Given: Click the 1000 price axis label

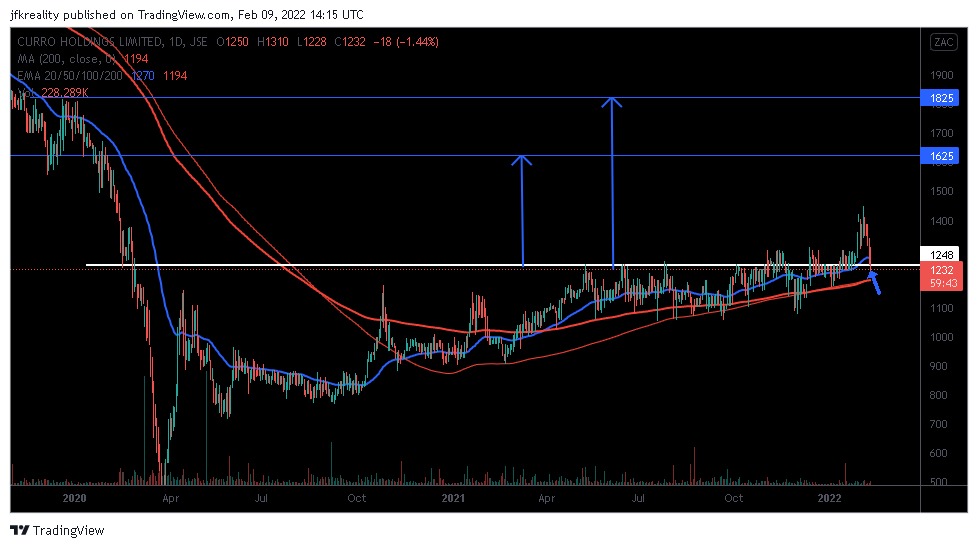Looking at the screenshot, I should click(x=942, y=337).
